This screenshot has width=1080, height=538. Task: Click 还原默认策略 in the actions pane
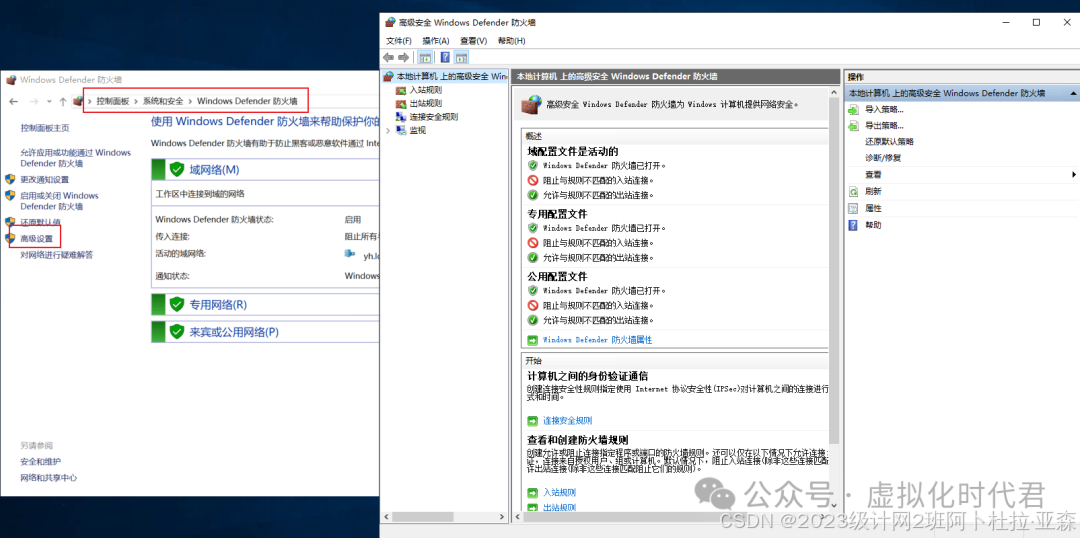point(889,141)
